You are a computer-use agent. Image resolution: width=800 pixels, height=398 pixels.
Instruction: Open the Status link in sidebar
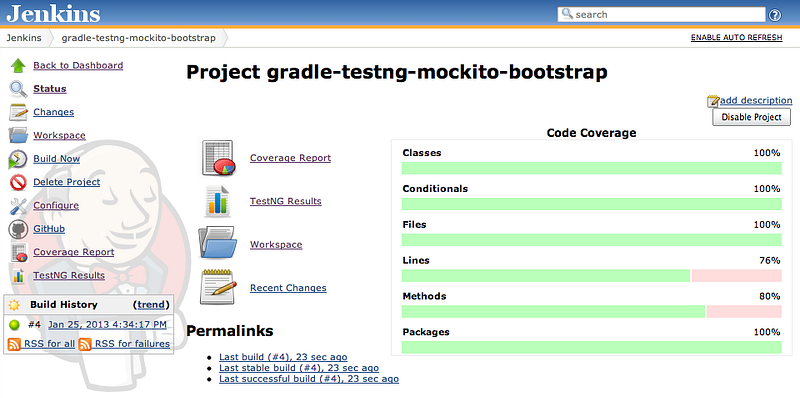(50, 89)
